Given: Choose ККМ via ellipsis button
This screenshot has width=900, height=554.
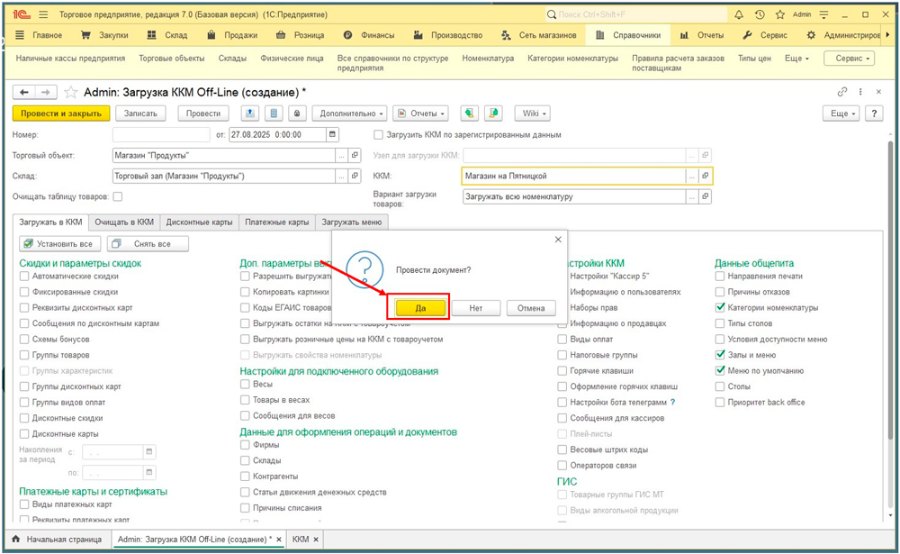Looking at the screenshot, I should tap(692, 176).
